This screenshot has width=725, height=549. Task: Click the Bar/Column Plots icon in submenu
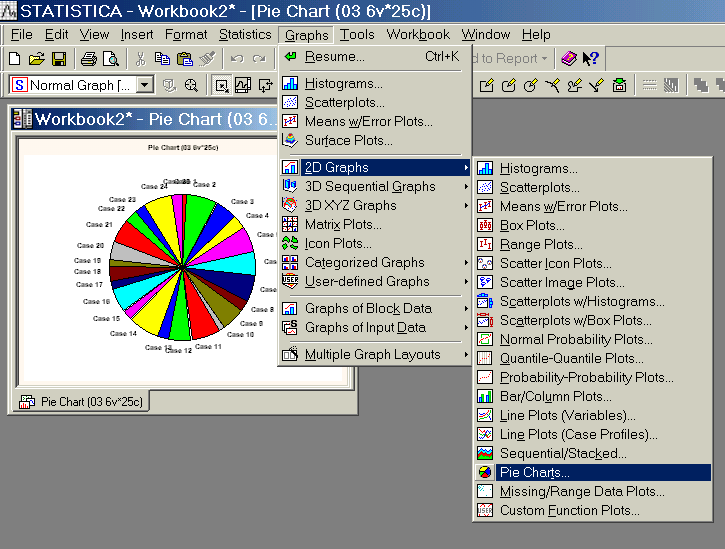pos(485,396)
